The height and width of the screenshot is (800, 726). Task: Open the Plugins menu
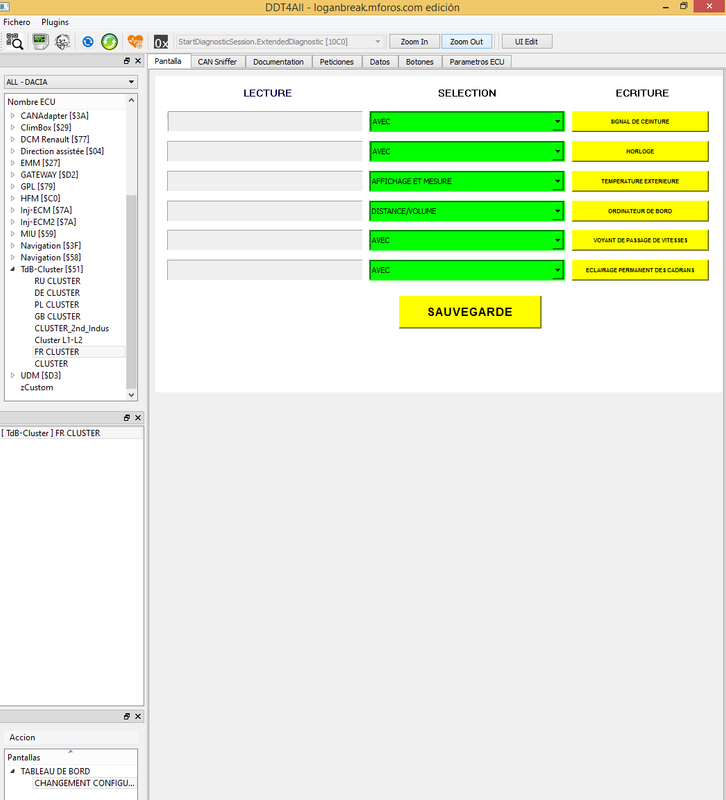pyautogui.click(x=55, y=22)
